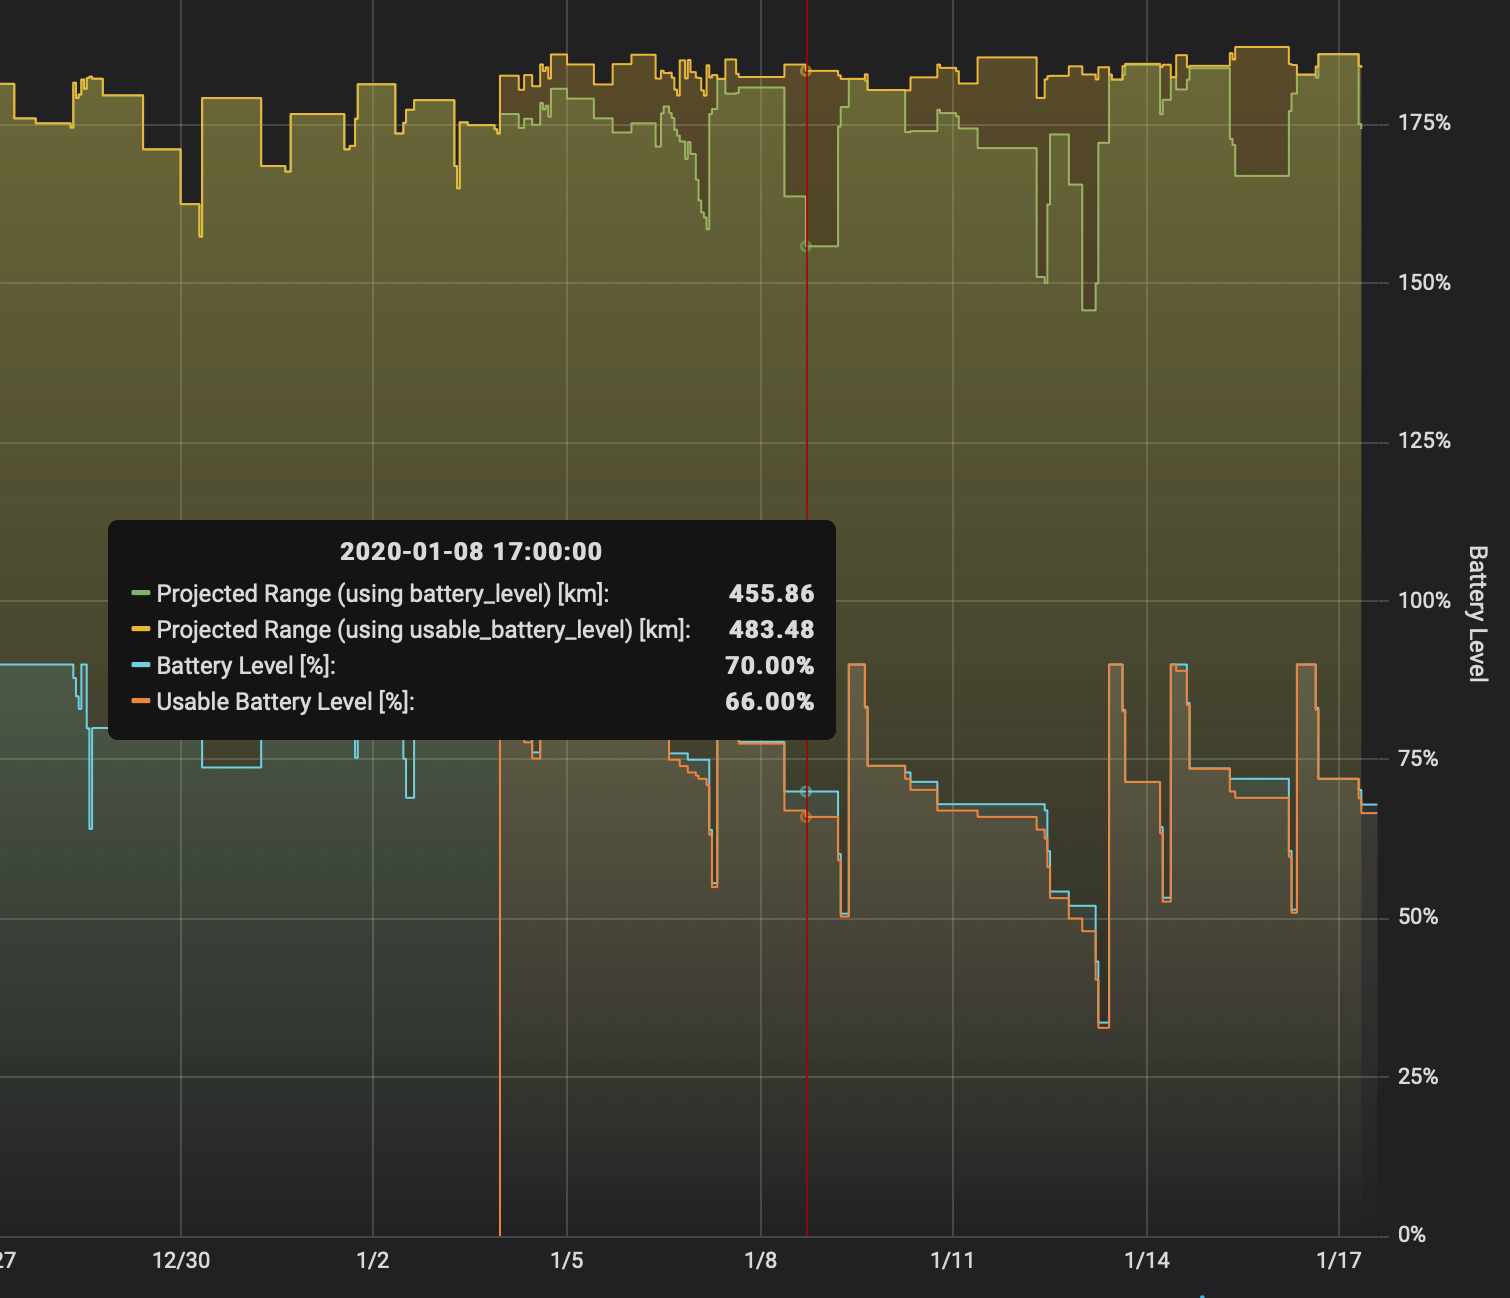Click the Projected Range (using battery_level) tooltip row
The width and height of the screenshot is (1510, 1298).
[472, 594]
